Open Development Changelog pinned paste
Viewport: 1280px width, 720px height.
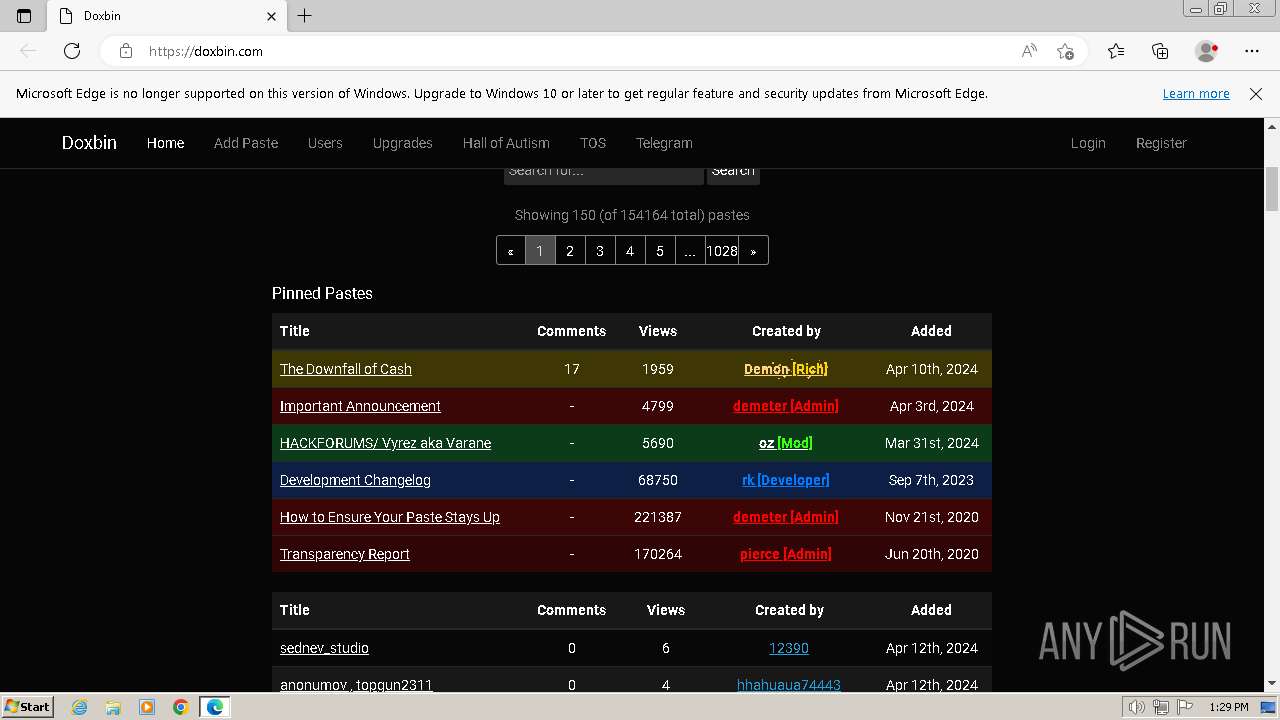[355, 480]
